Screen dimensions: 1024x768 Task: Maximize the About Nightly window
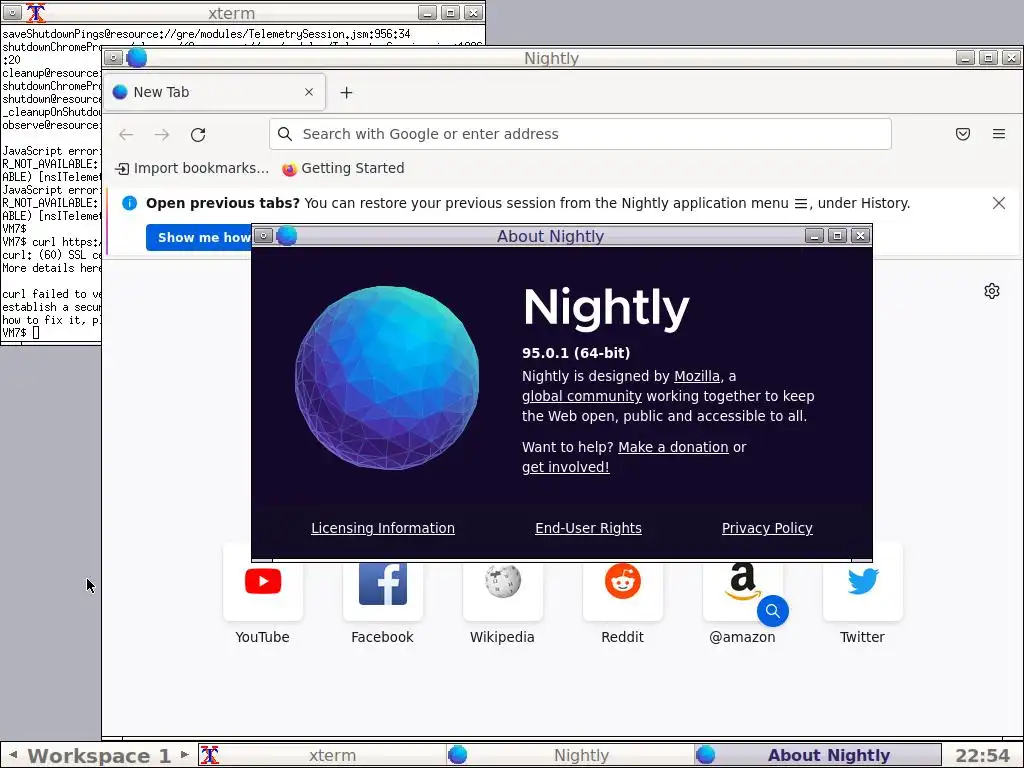point(837,236)
